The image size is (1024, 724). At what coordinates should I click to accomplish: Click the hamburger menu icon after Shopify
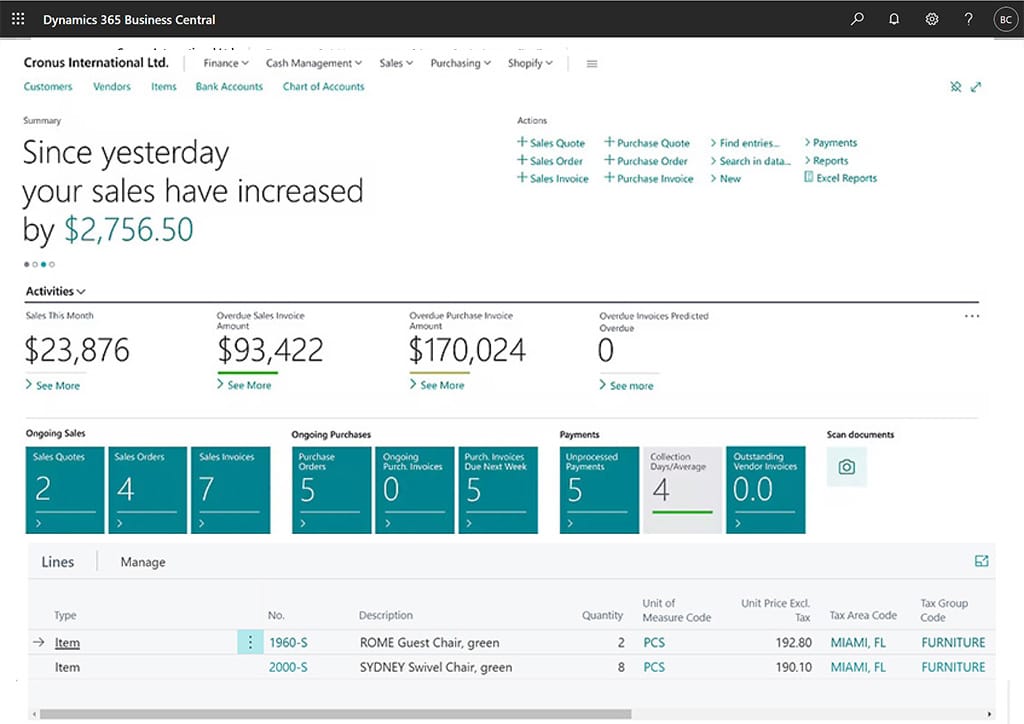(x=592, y=63)
